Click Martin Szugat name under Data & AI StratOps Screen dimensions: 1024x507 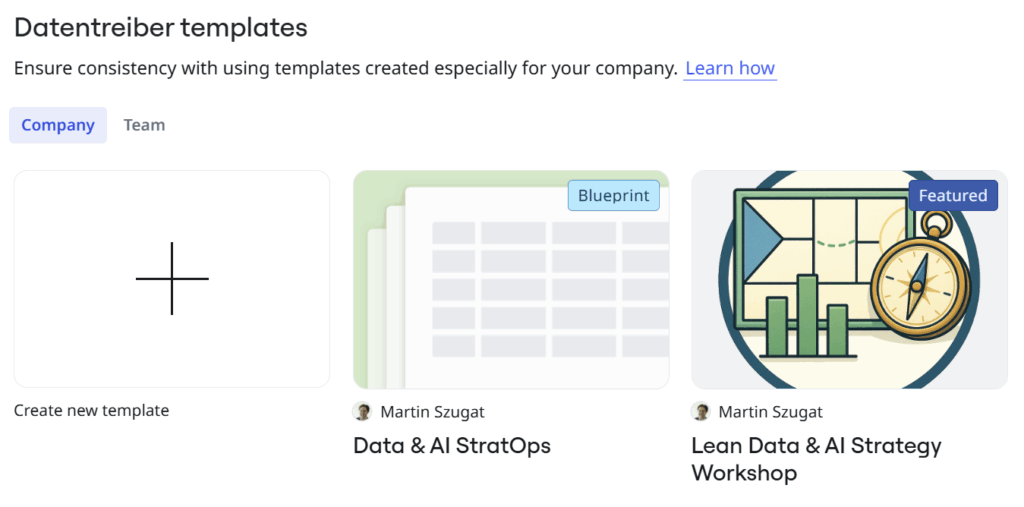[x=432, y=412]
